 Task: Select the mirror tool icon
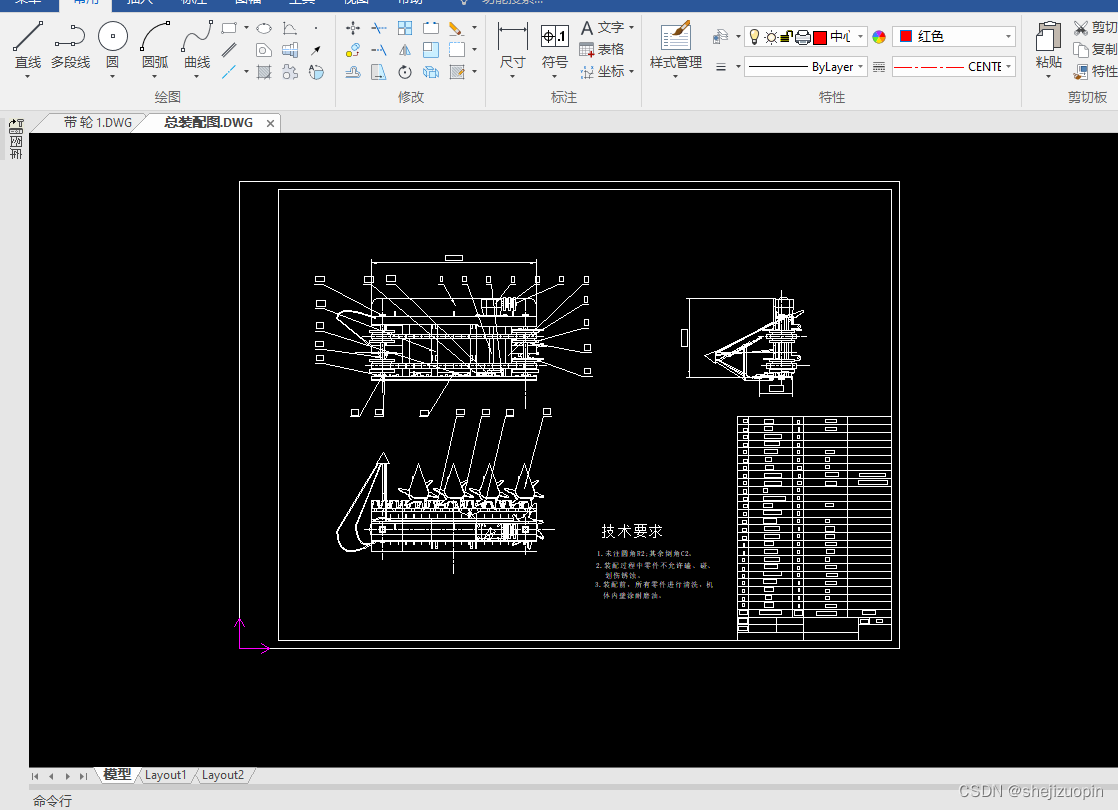[x=405, y=50]
